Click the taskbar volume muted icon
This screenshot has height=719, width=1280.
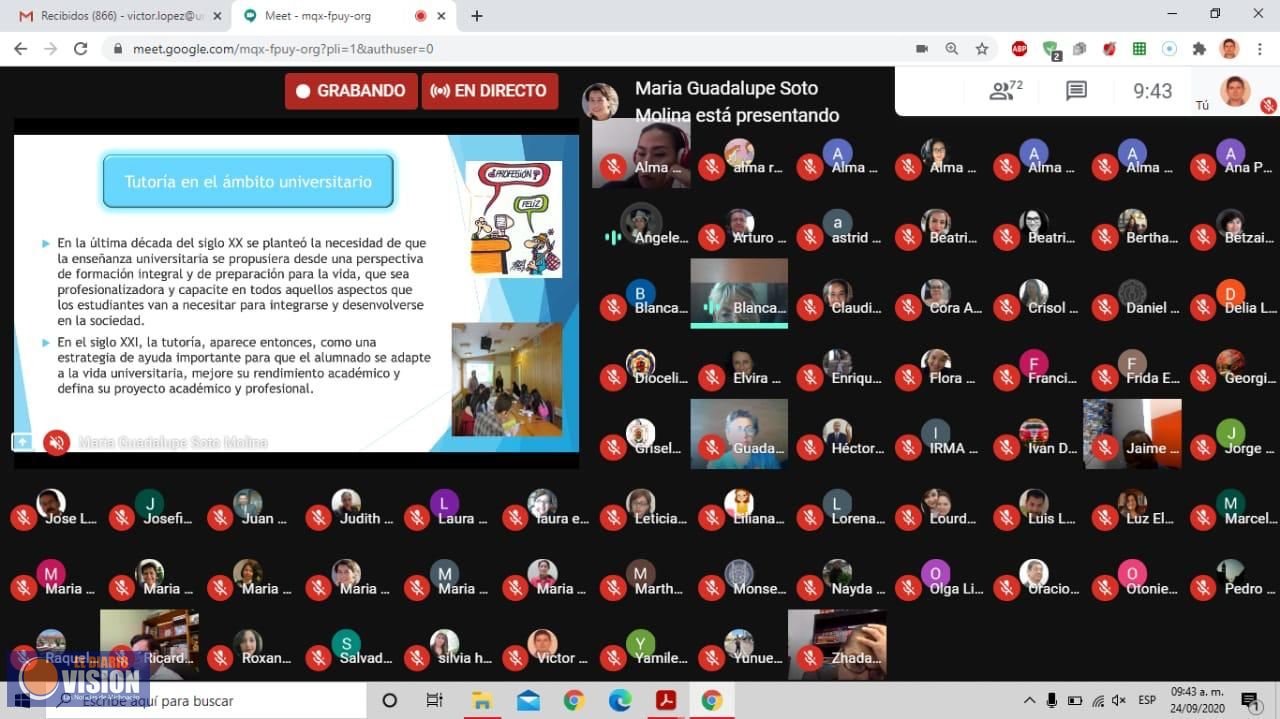click(x=1119, y=700)
